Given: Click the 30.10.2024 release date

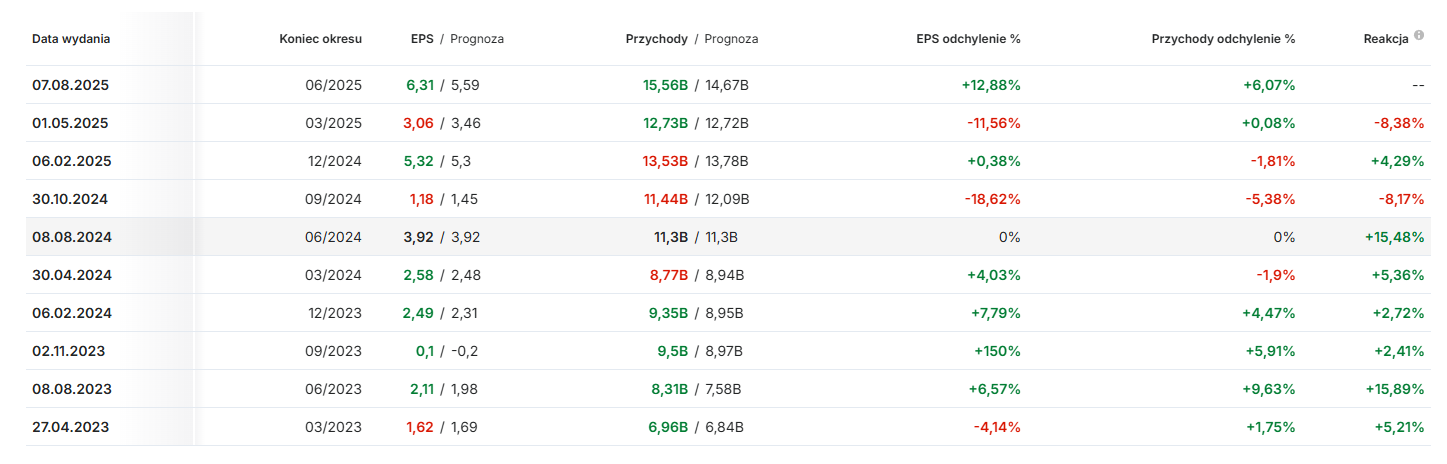Looking at the screenshot, I should [70, 199].
